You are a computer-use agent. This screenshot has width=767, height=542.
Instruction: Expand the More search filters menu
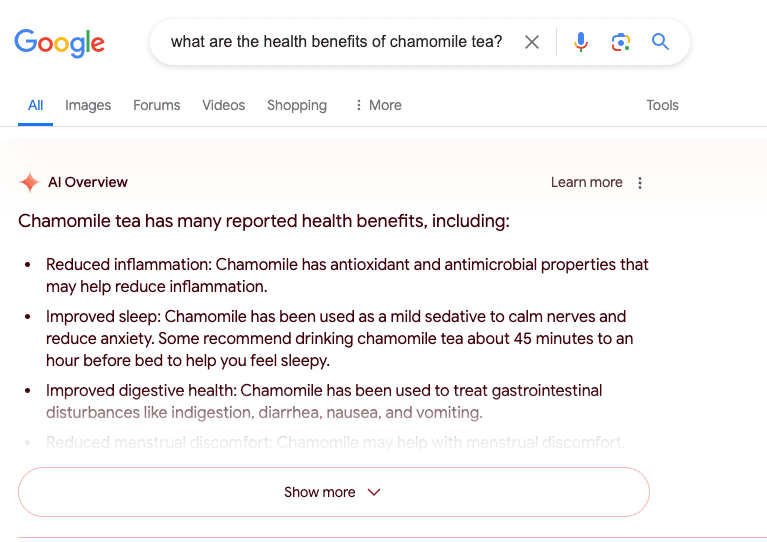(378, 105)
